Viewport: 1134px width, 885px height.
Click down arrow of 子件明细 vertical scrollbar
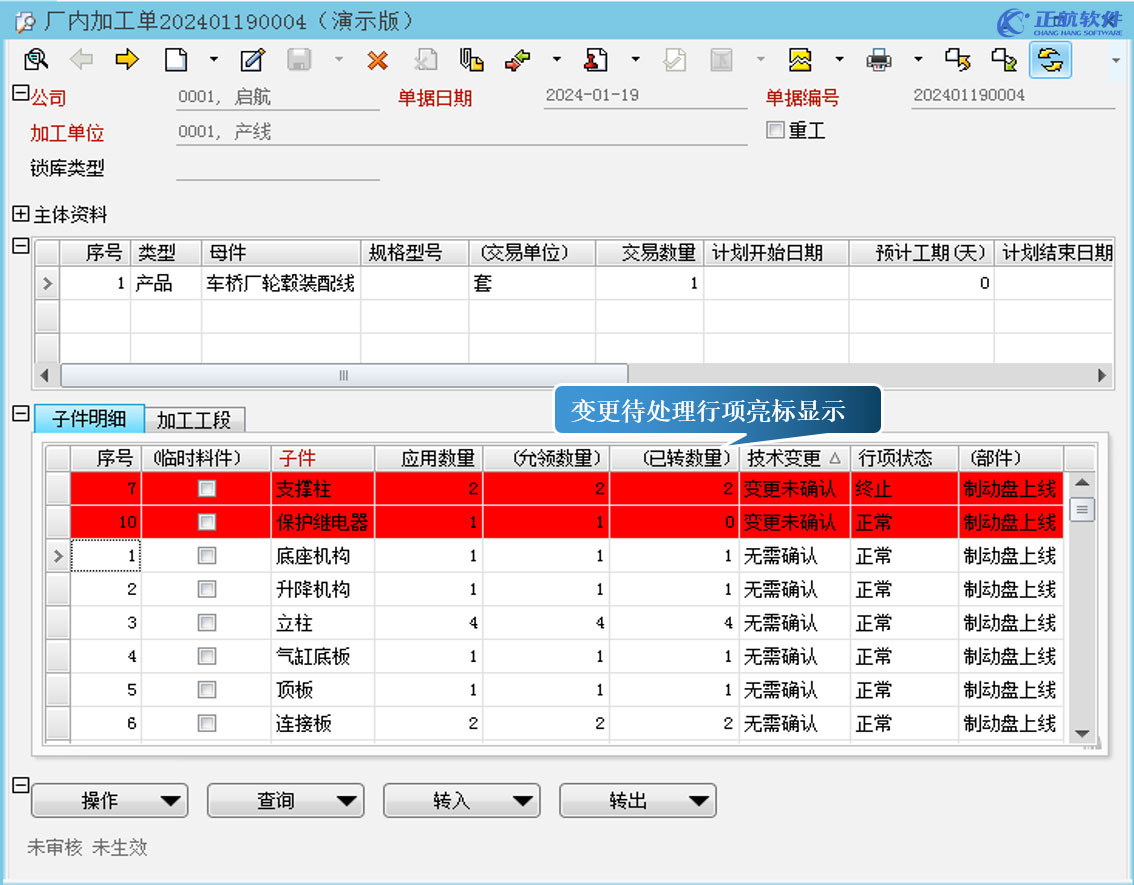coord(1082,733)
